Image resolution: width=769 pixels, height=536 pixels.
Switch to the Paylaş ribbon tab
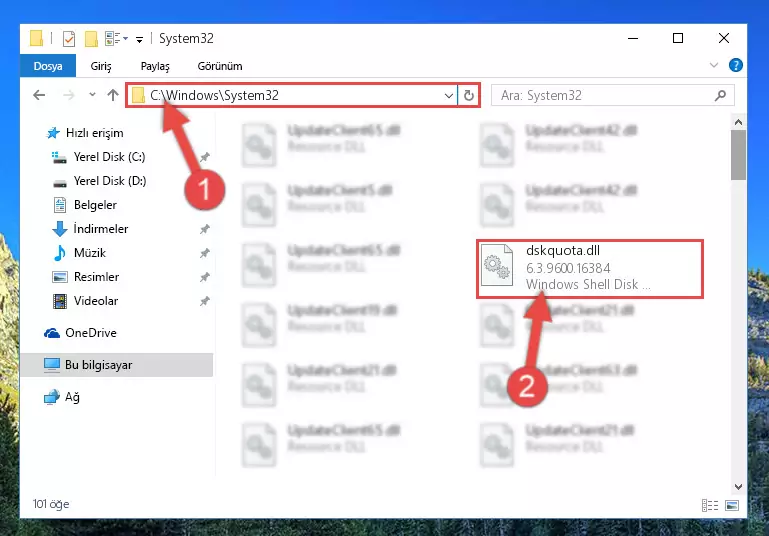[155, 66]
